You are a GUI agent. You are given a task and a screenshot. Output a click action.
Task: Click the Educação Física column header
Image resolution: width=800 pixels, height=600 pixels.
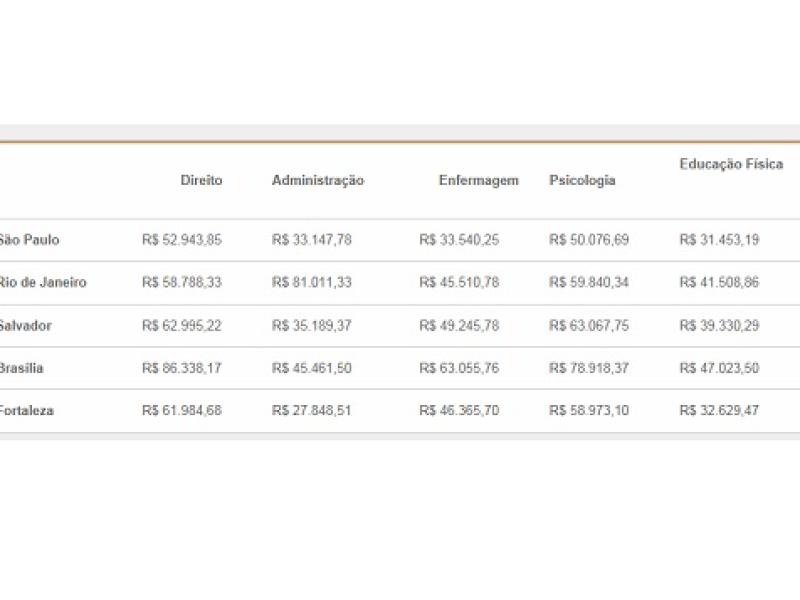tap(731, 164)
